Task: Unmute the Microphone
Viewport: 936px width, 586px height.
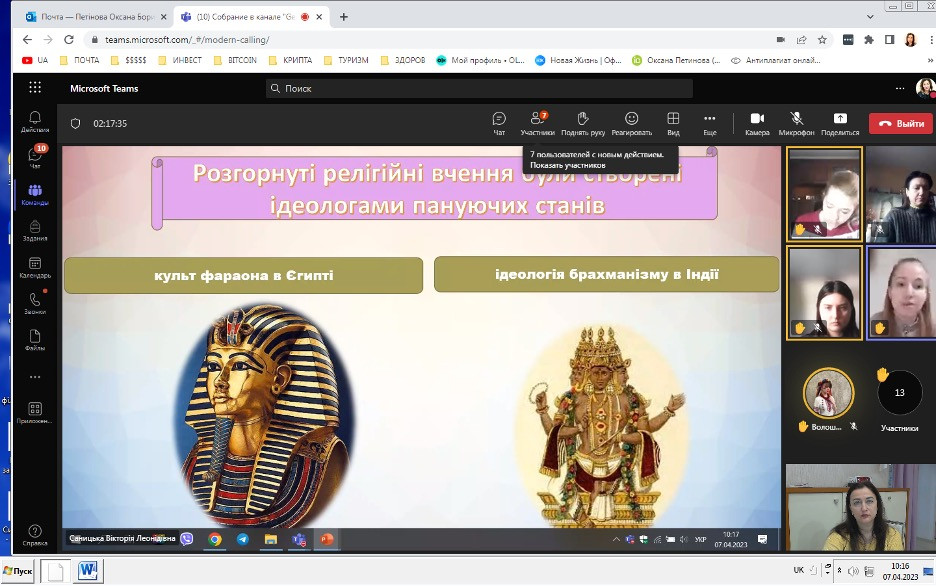Action: click(796, 124)
